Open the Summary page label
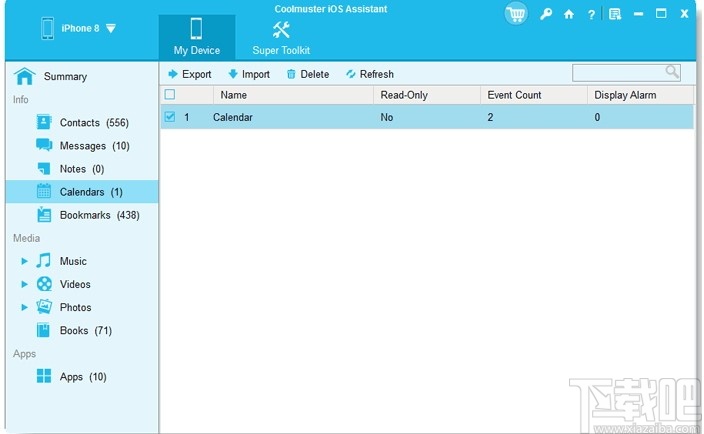 tap(65, 76)
